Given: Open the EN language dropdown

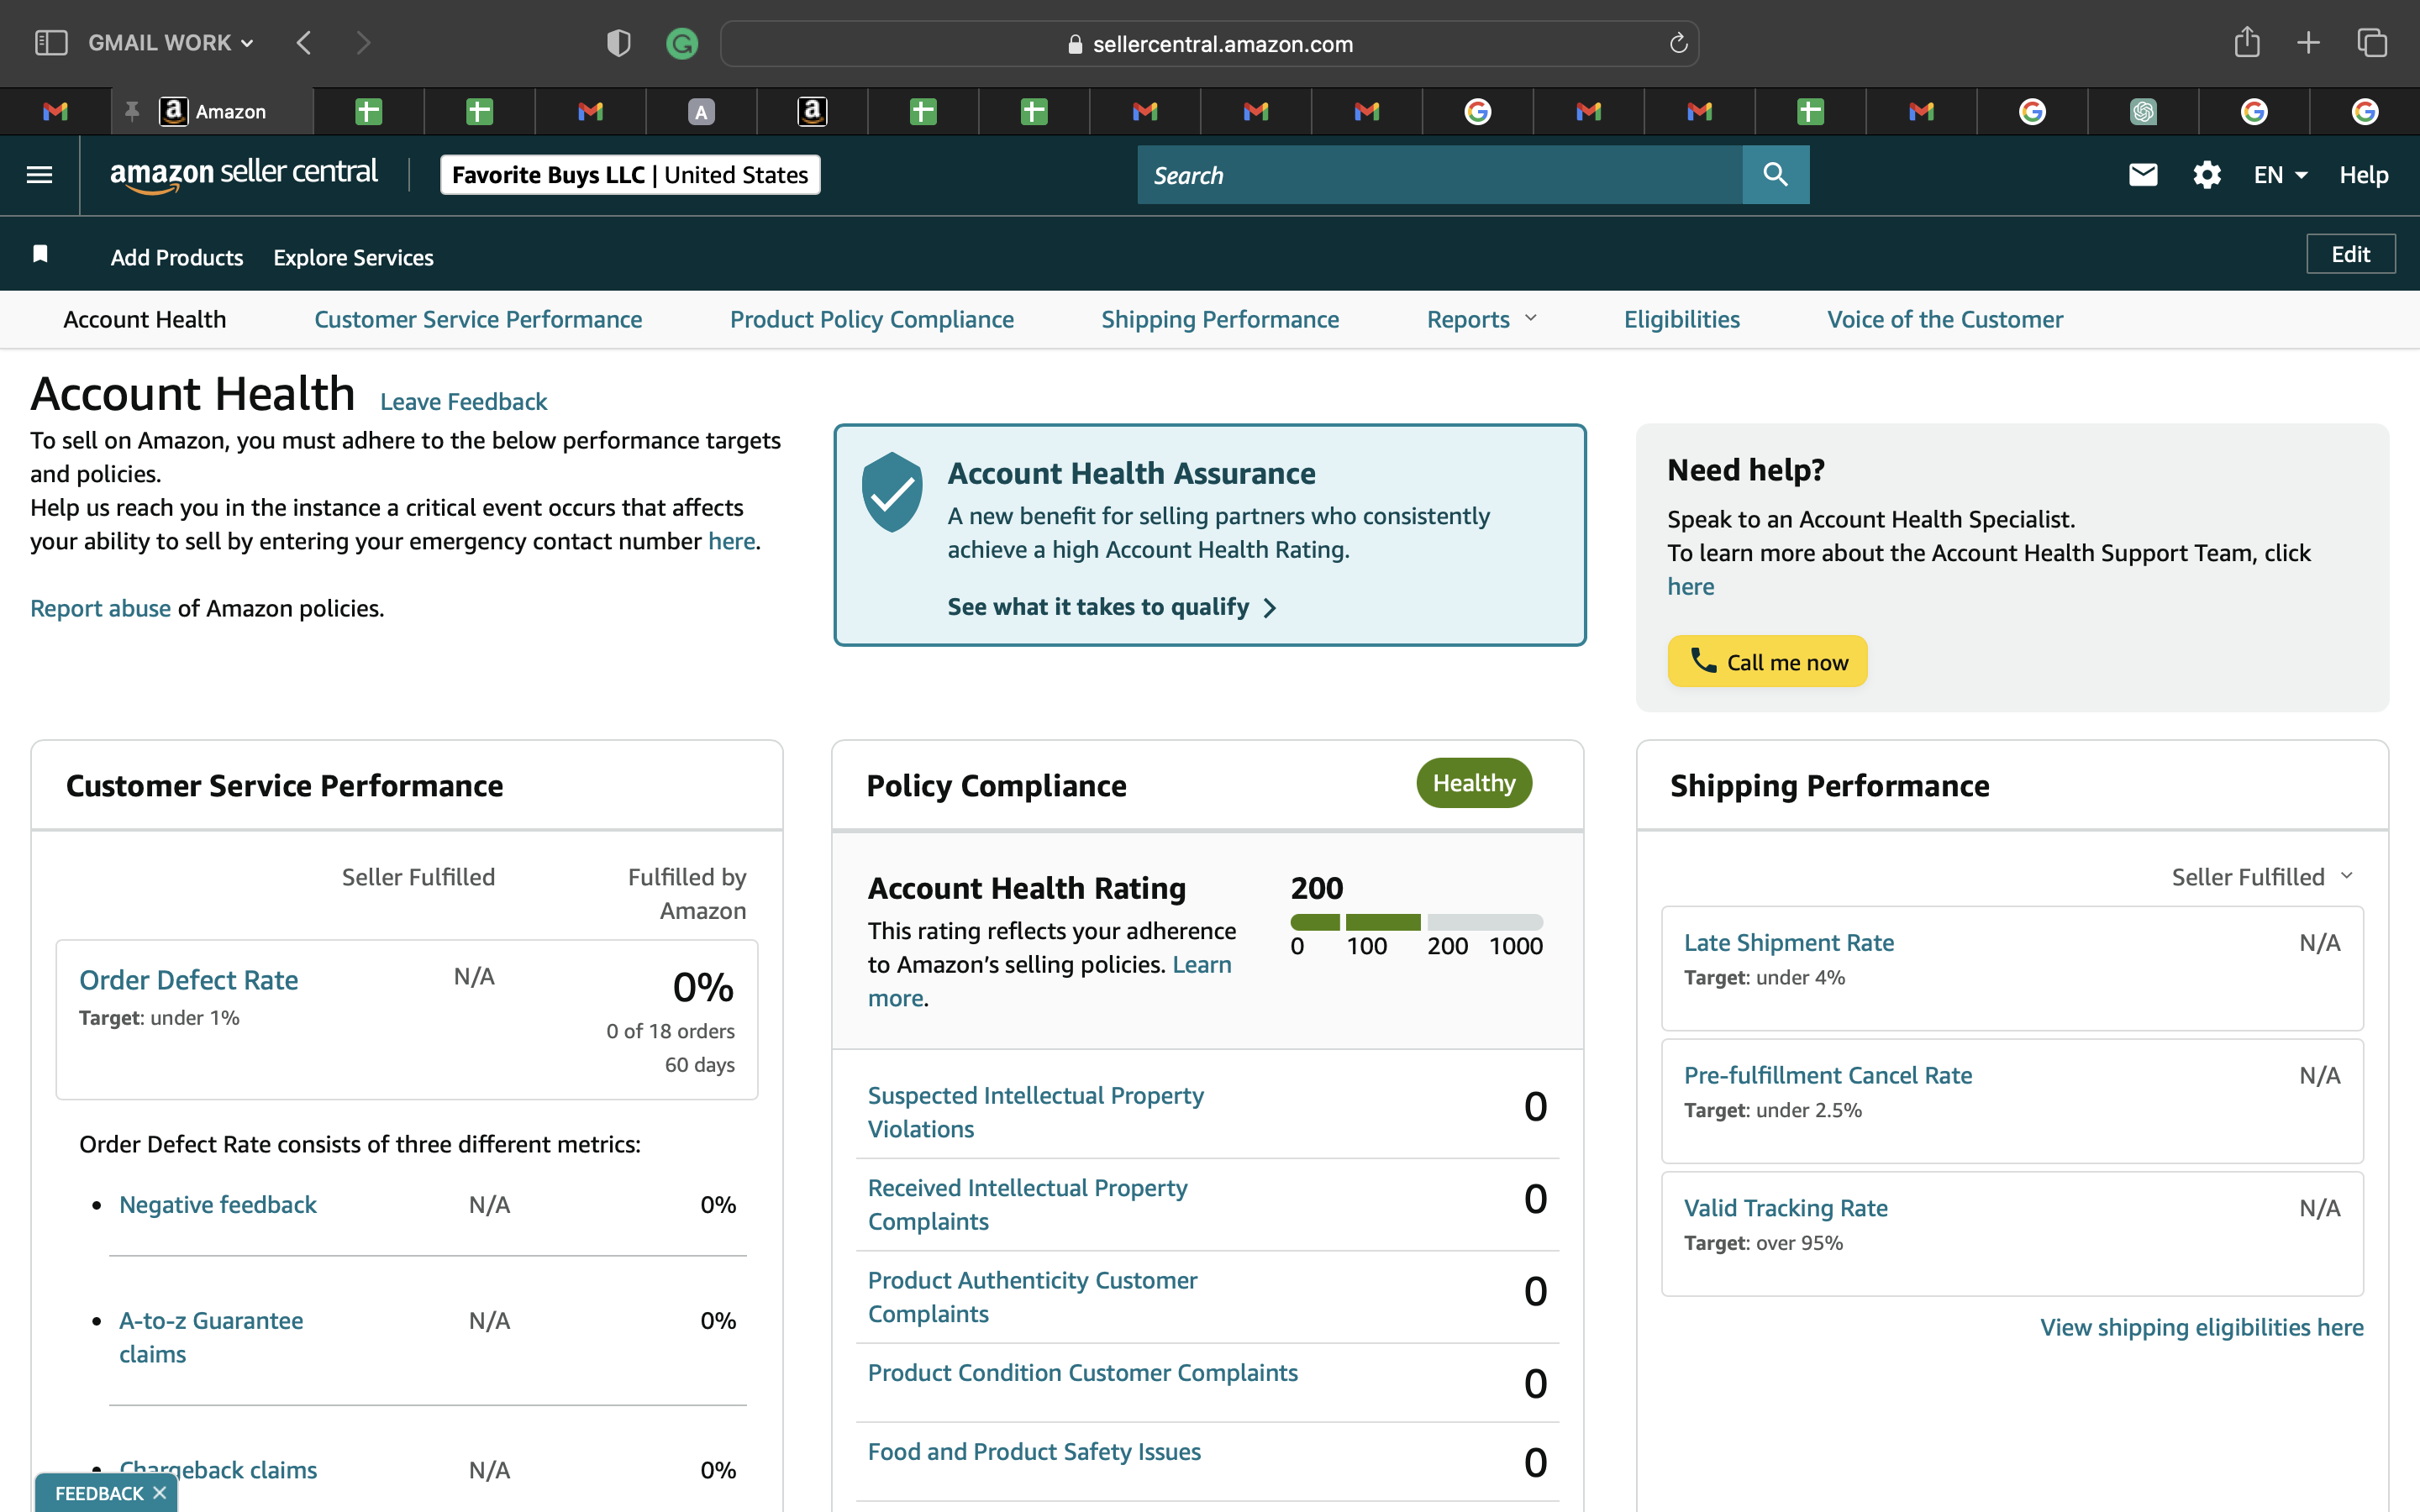Looking at the screenshot, I should click(2280, 175).
